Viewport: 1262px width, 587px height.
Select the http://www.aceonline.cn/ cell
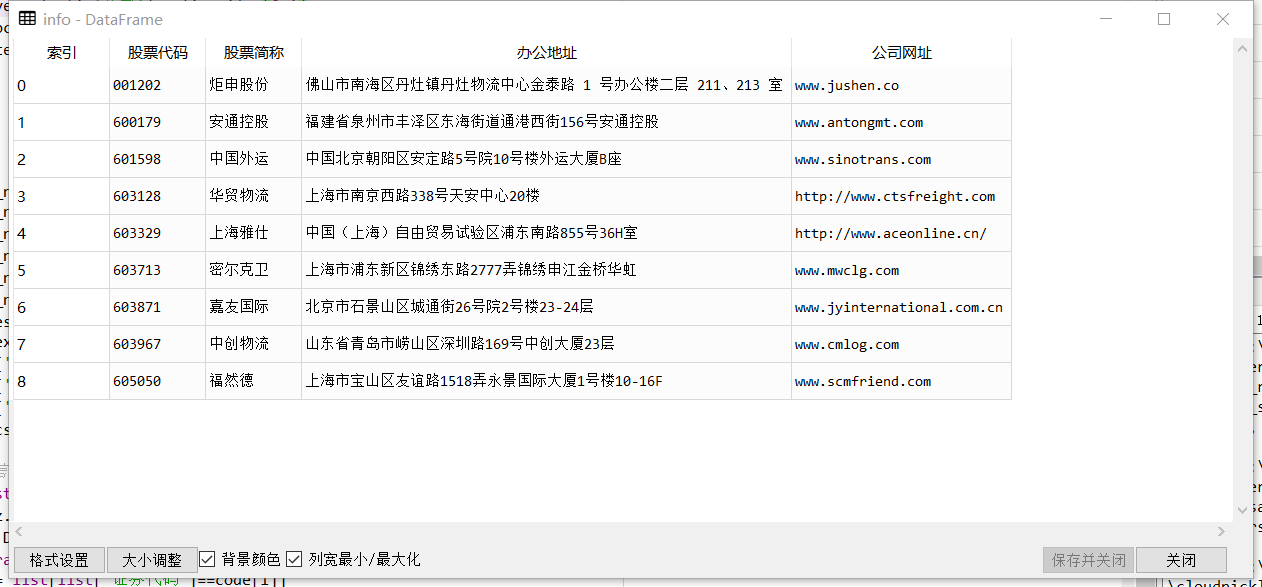coord(902,234)
